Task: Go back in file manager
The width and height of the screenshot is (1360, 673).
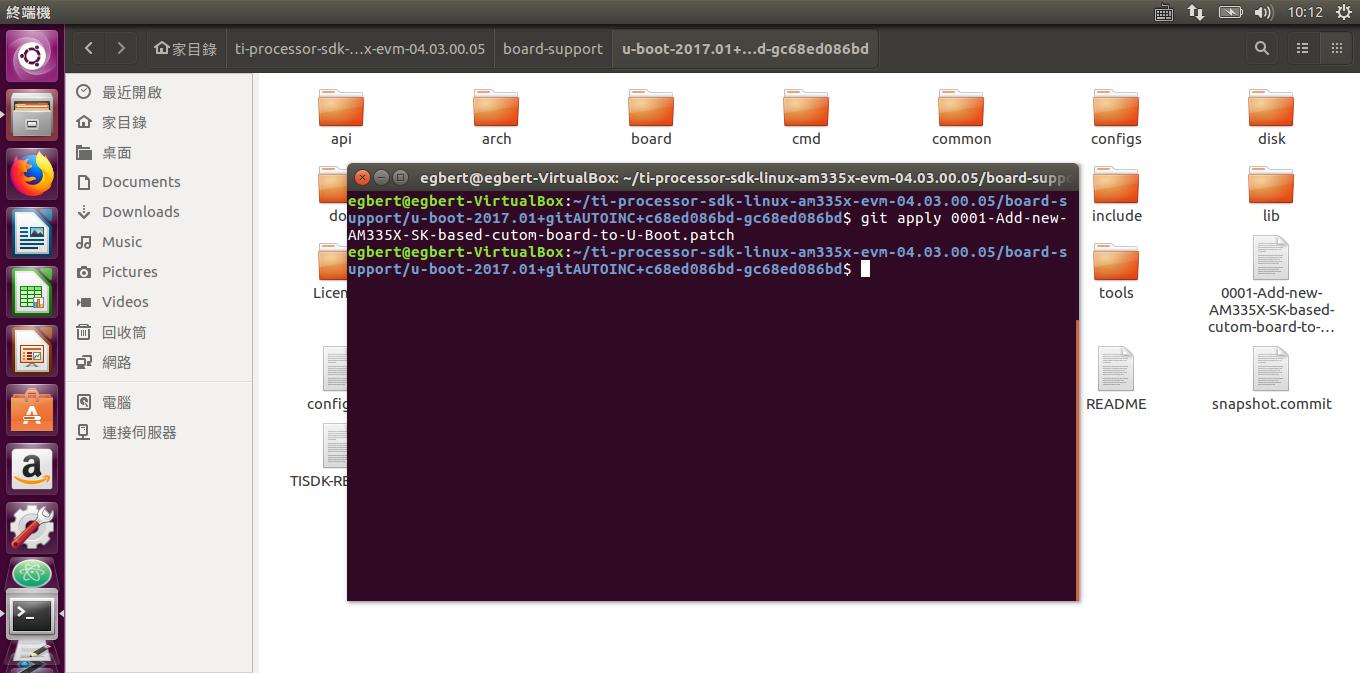Action: (x=89, y=48)
